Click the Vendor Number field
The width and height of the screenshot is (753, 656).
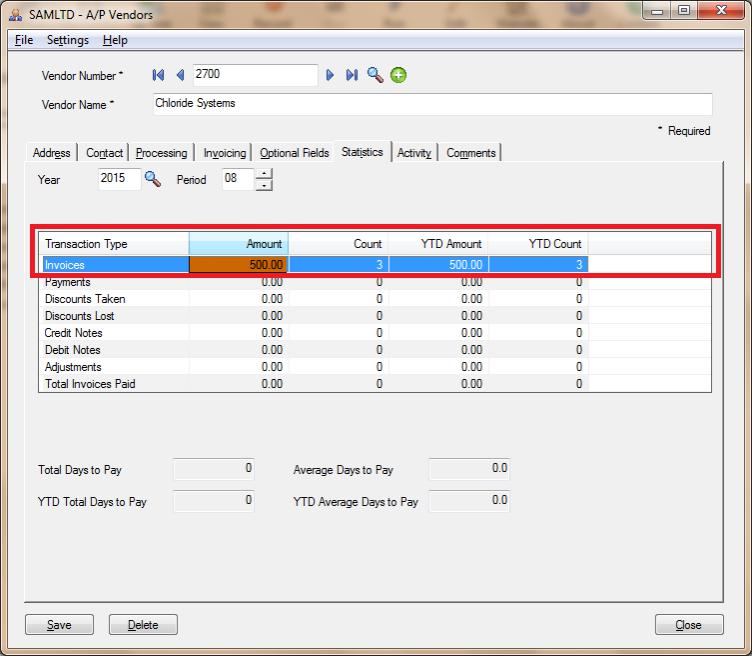click(x=255, y=75)
